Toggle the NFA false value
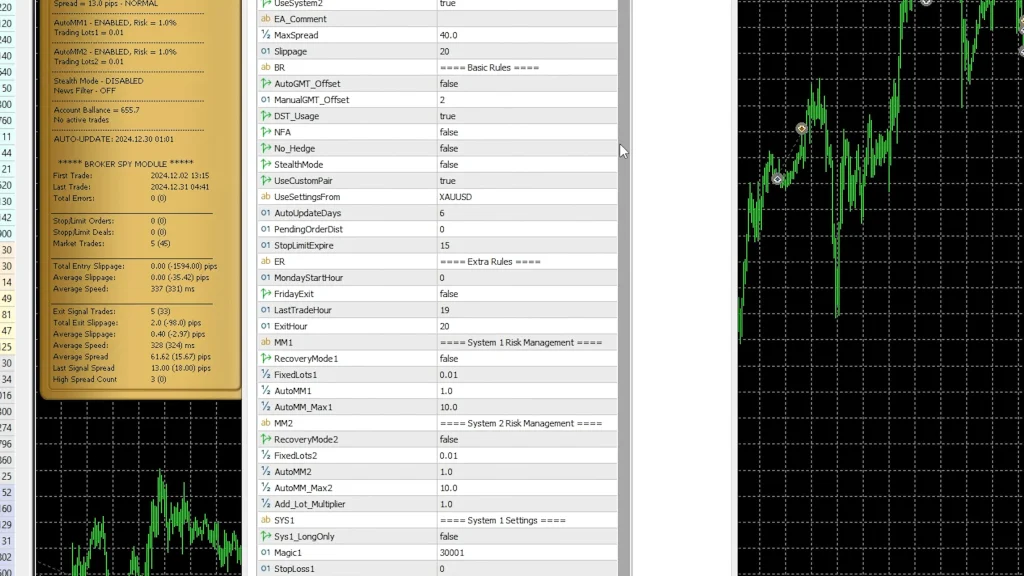Screen dimensions: 1024x576 click(526, 132)
